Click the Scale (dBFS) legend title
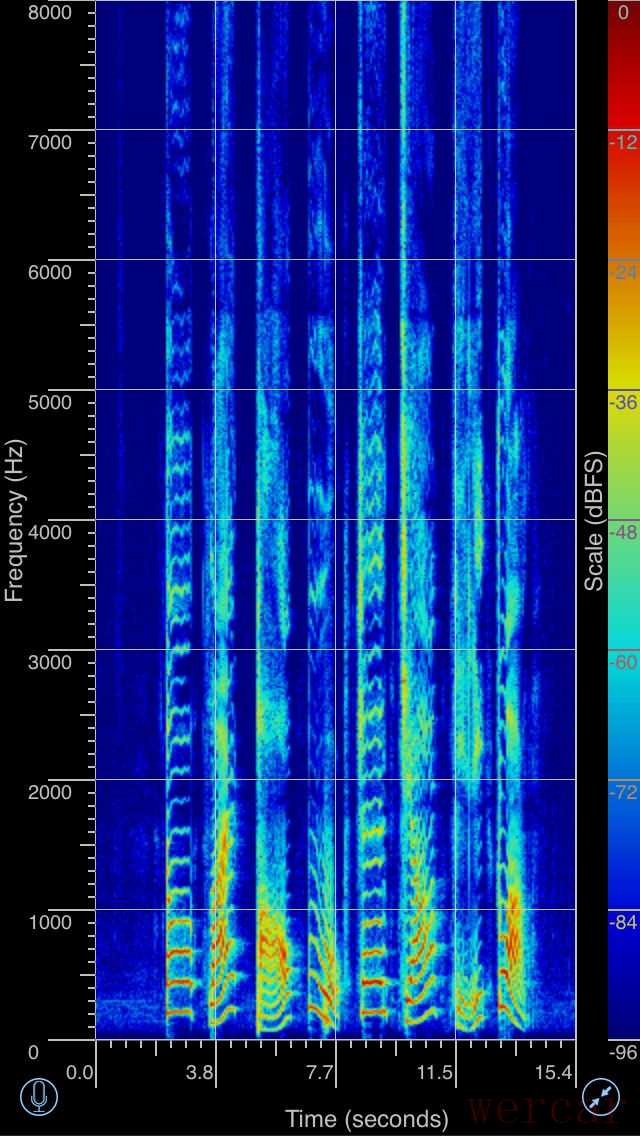The image size is (640, 1136). tap(595, 522)
